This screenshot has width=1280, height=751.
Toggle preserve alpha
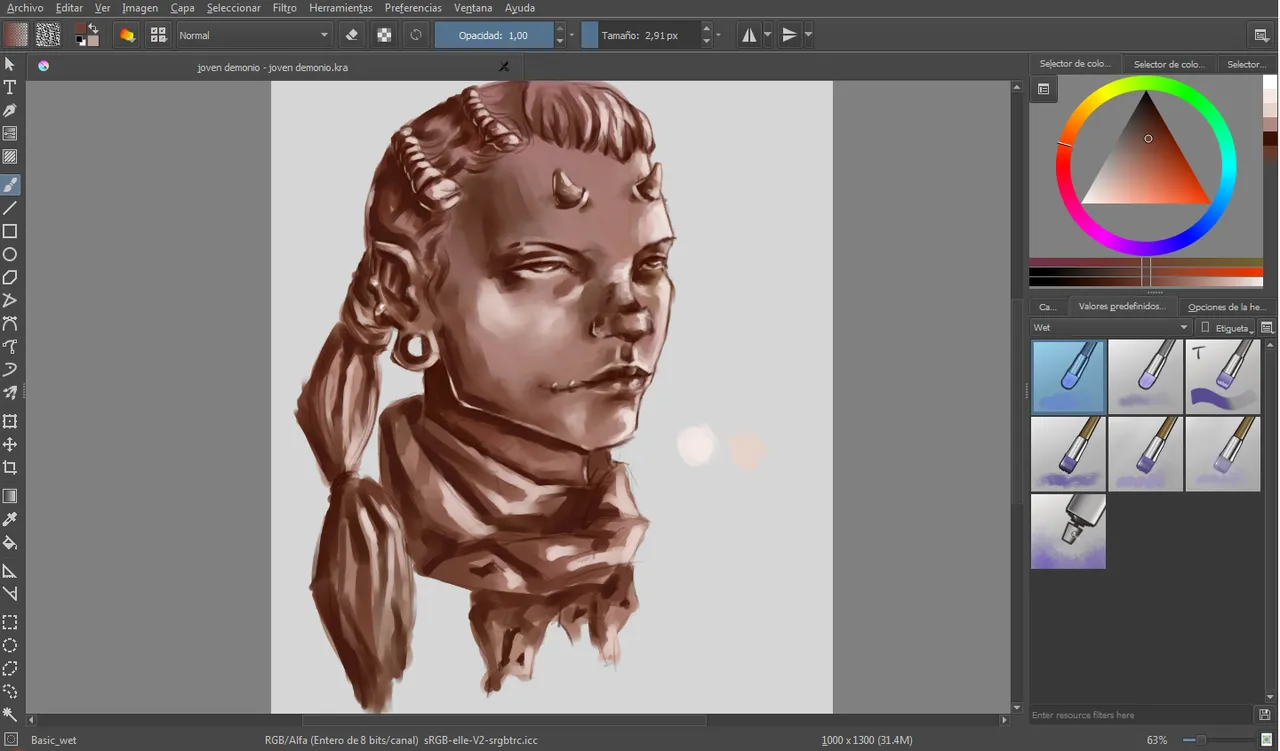click(383, 35)
